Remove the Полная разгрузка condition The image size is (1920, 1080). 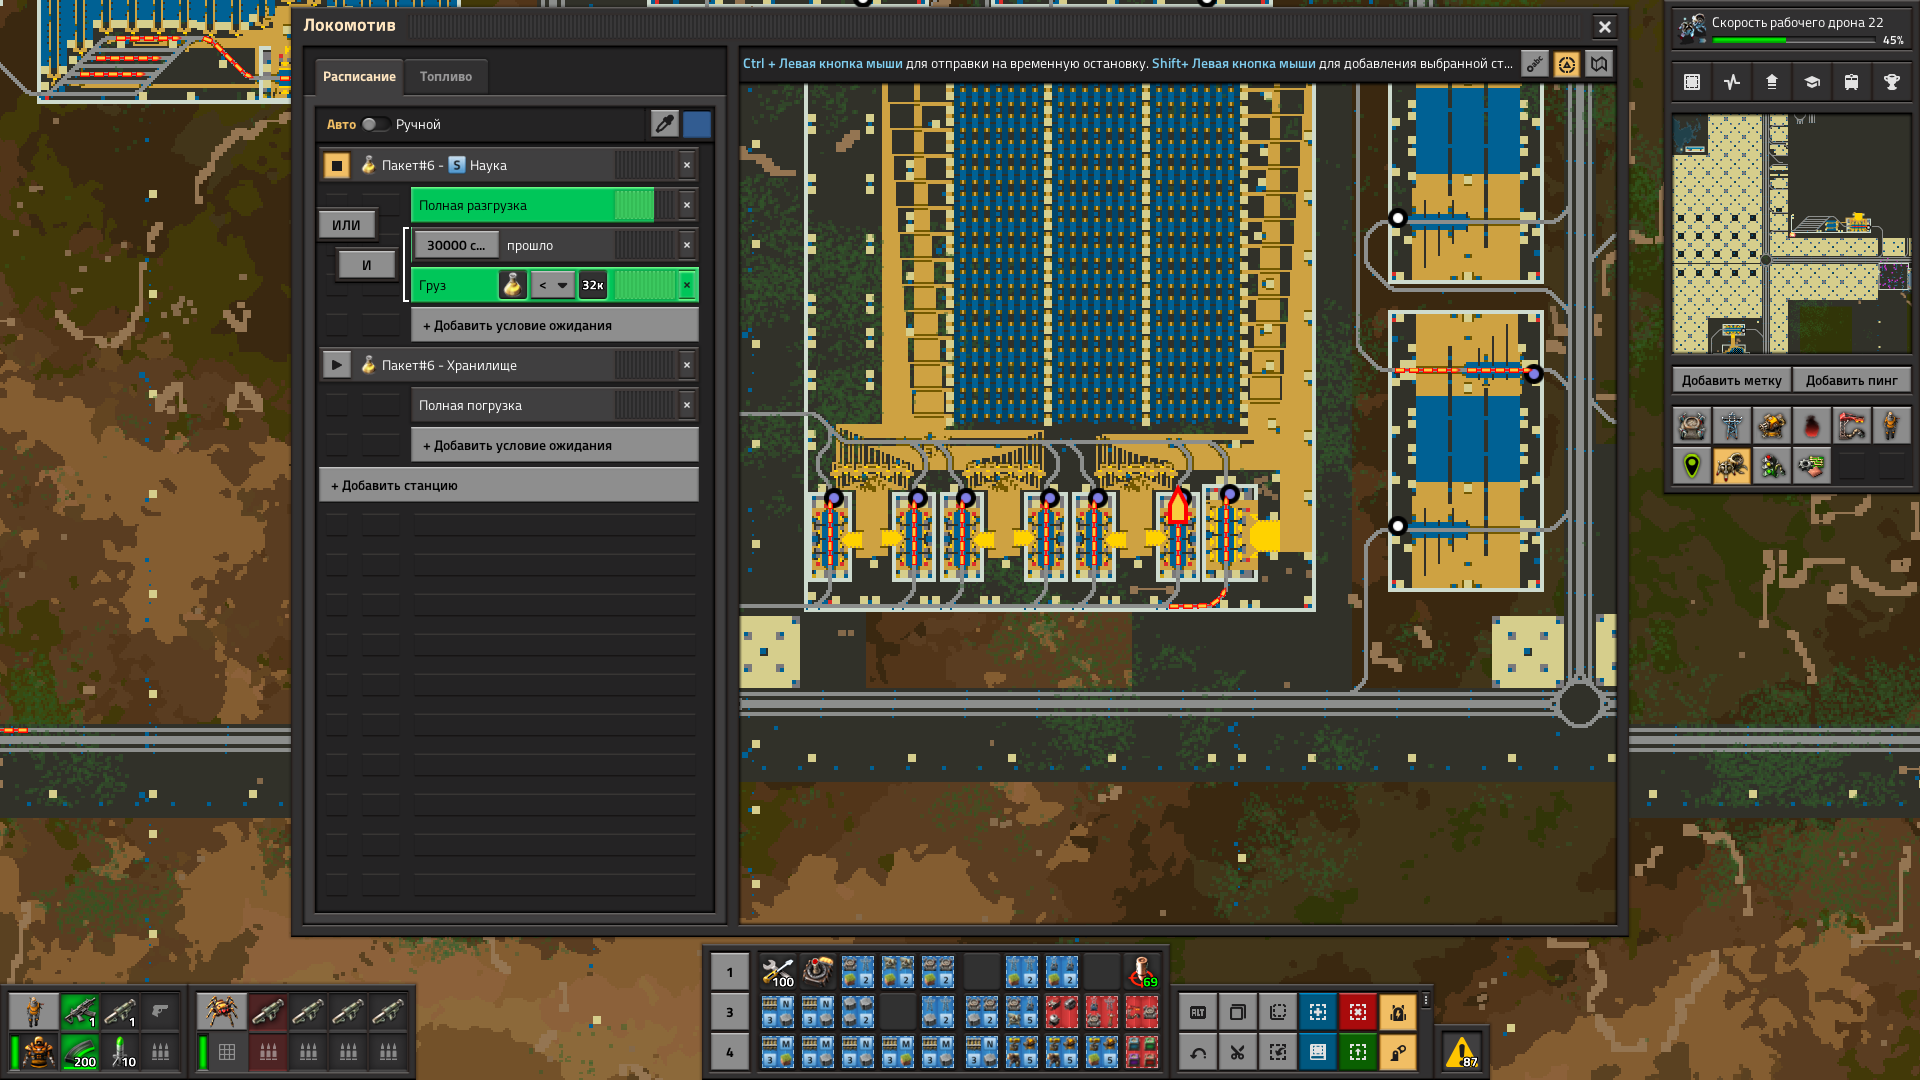pyautogui.click(x=687, y=205)
